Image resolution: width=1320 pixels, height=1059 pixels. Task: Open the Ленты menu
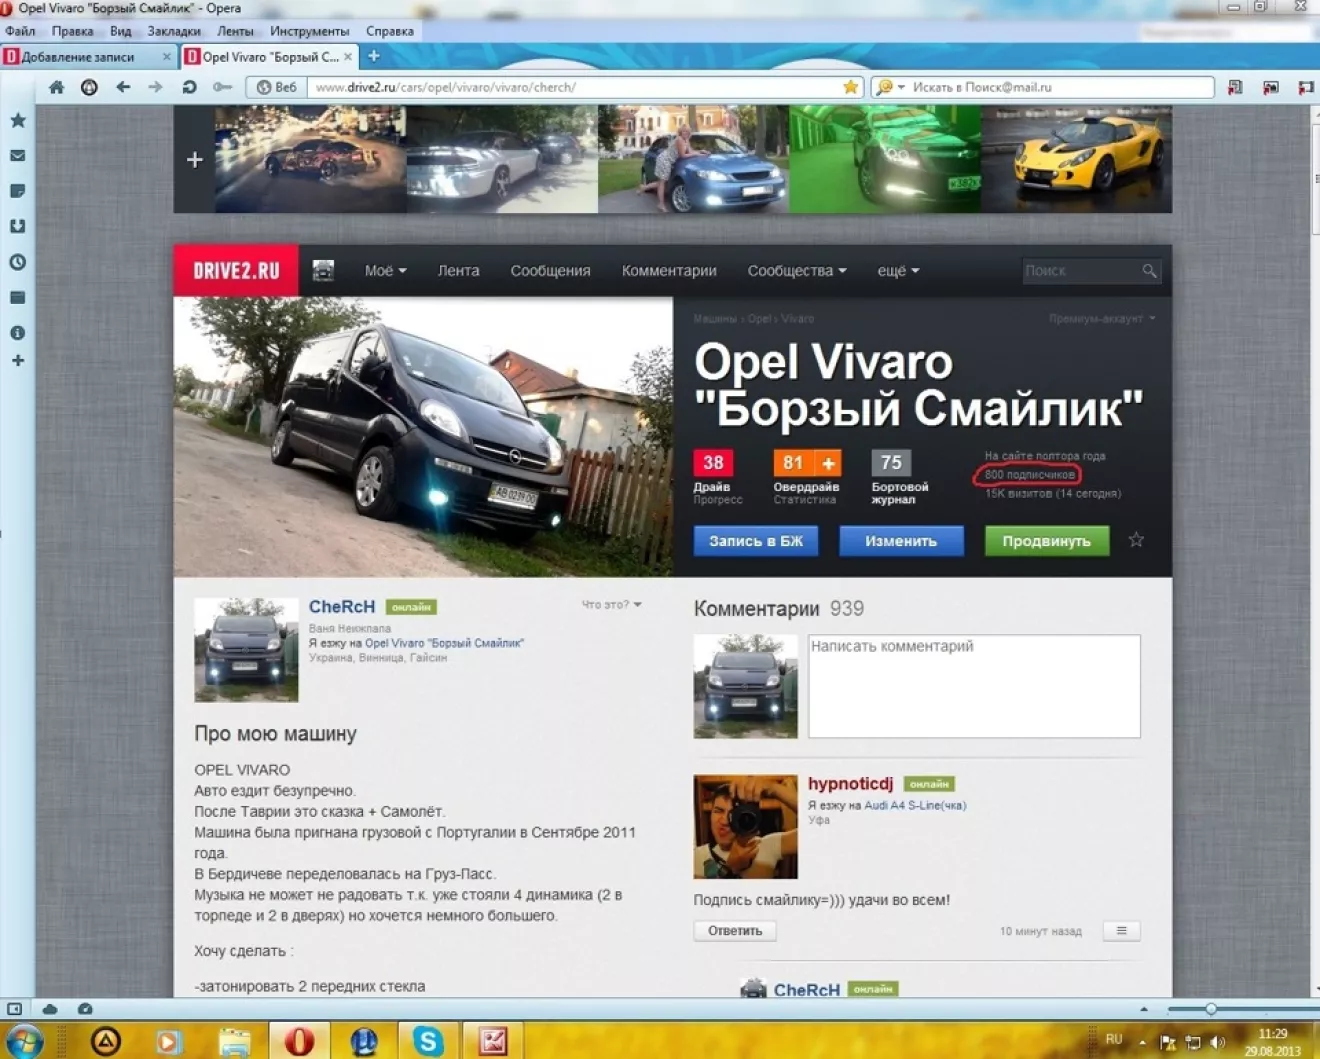pos(235,31)
